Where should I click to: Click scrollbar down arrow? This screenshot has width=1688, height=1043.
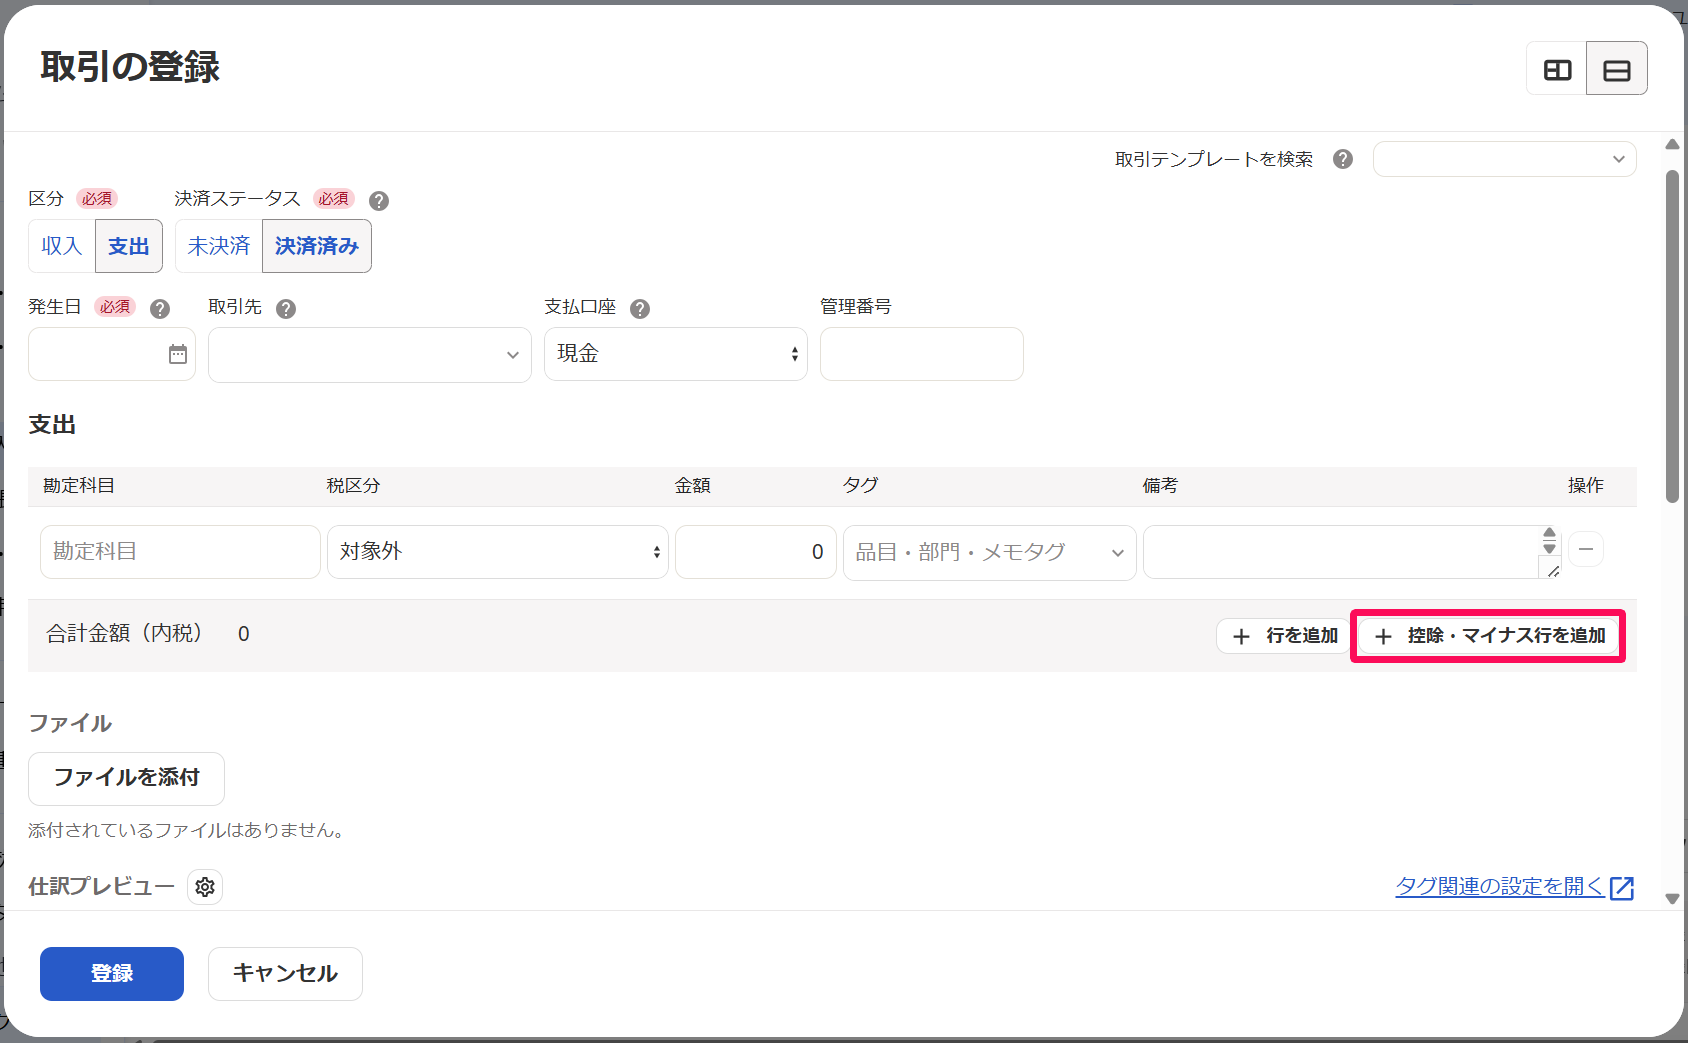[x=1672, y=898]
